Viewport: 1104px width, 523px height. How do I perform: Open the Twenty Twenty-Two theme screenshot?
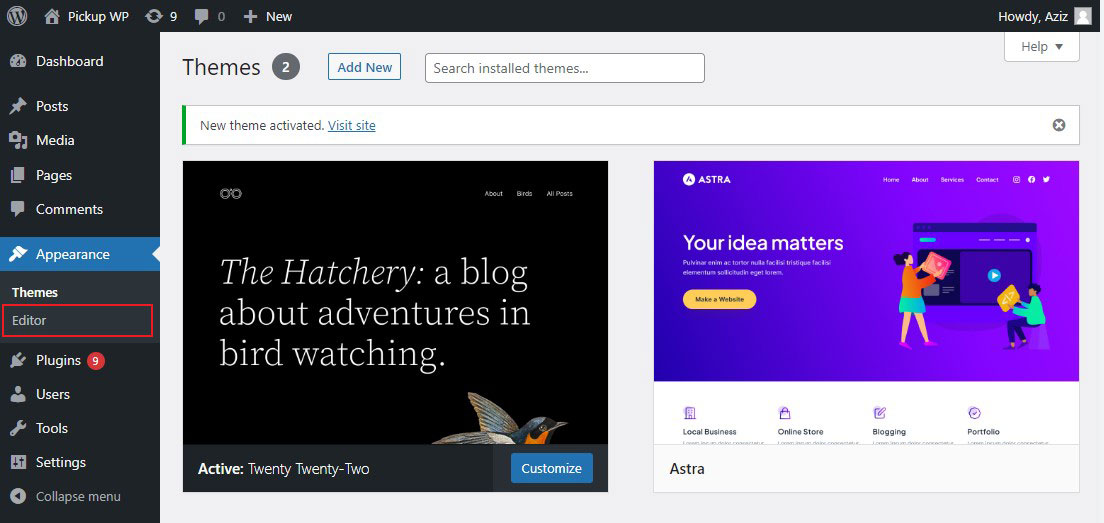tap(396, 303)
